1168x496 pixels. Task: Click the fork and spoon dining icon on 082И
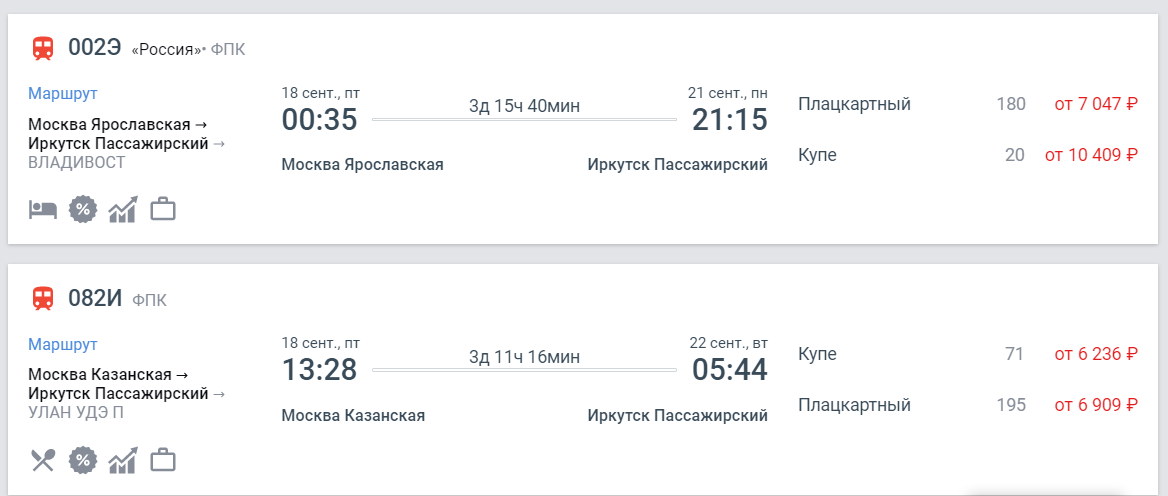[42, 460]
